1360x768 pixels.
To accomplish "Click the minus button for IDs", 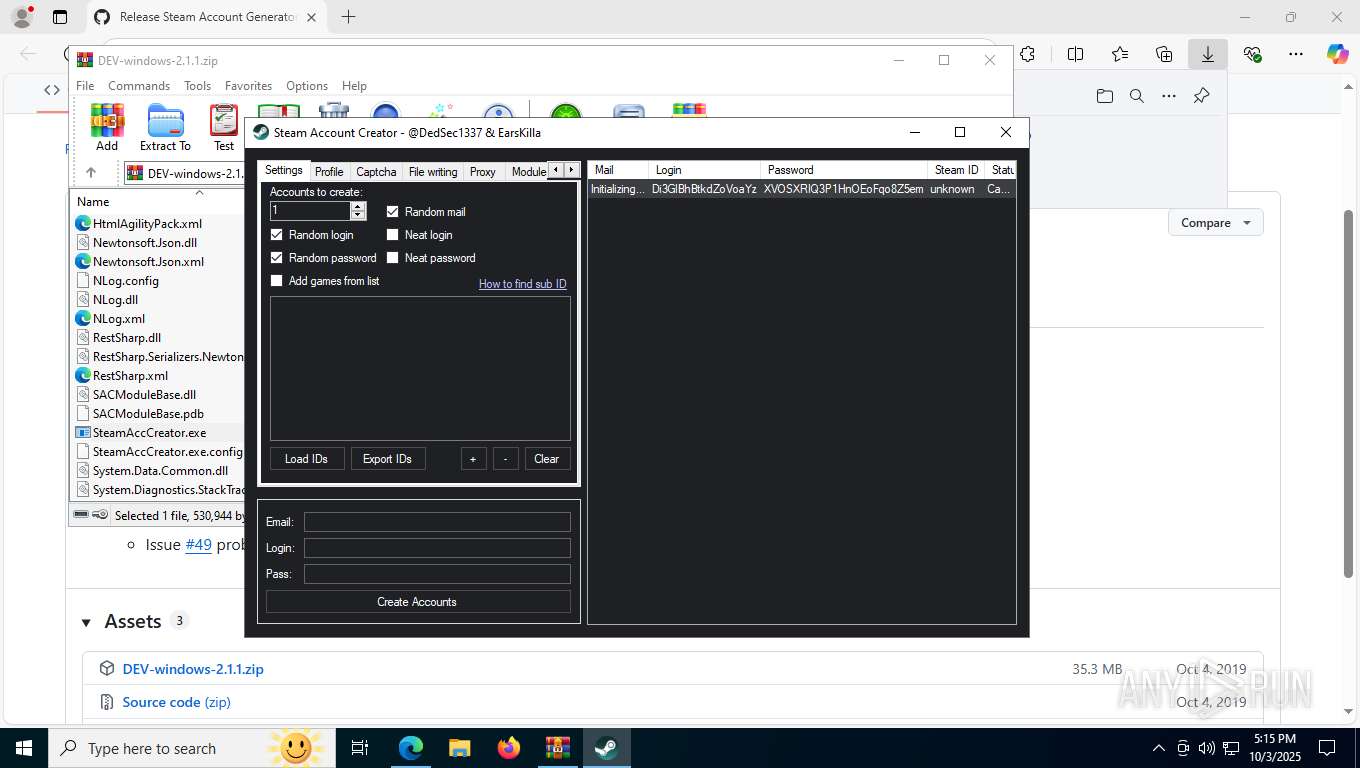I will [x=506, y=459].
